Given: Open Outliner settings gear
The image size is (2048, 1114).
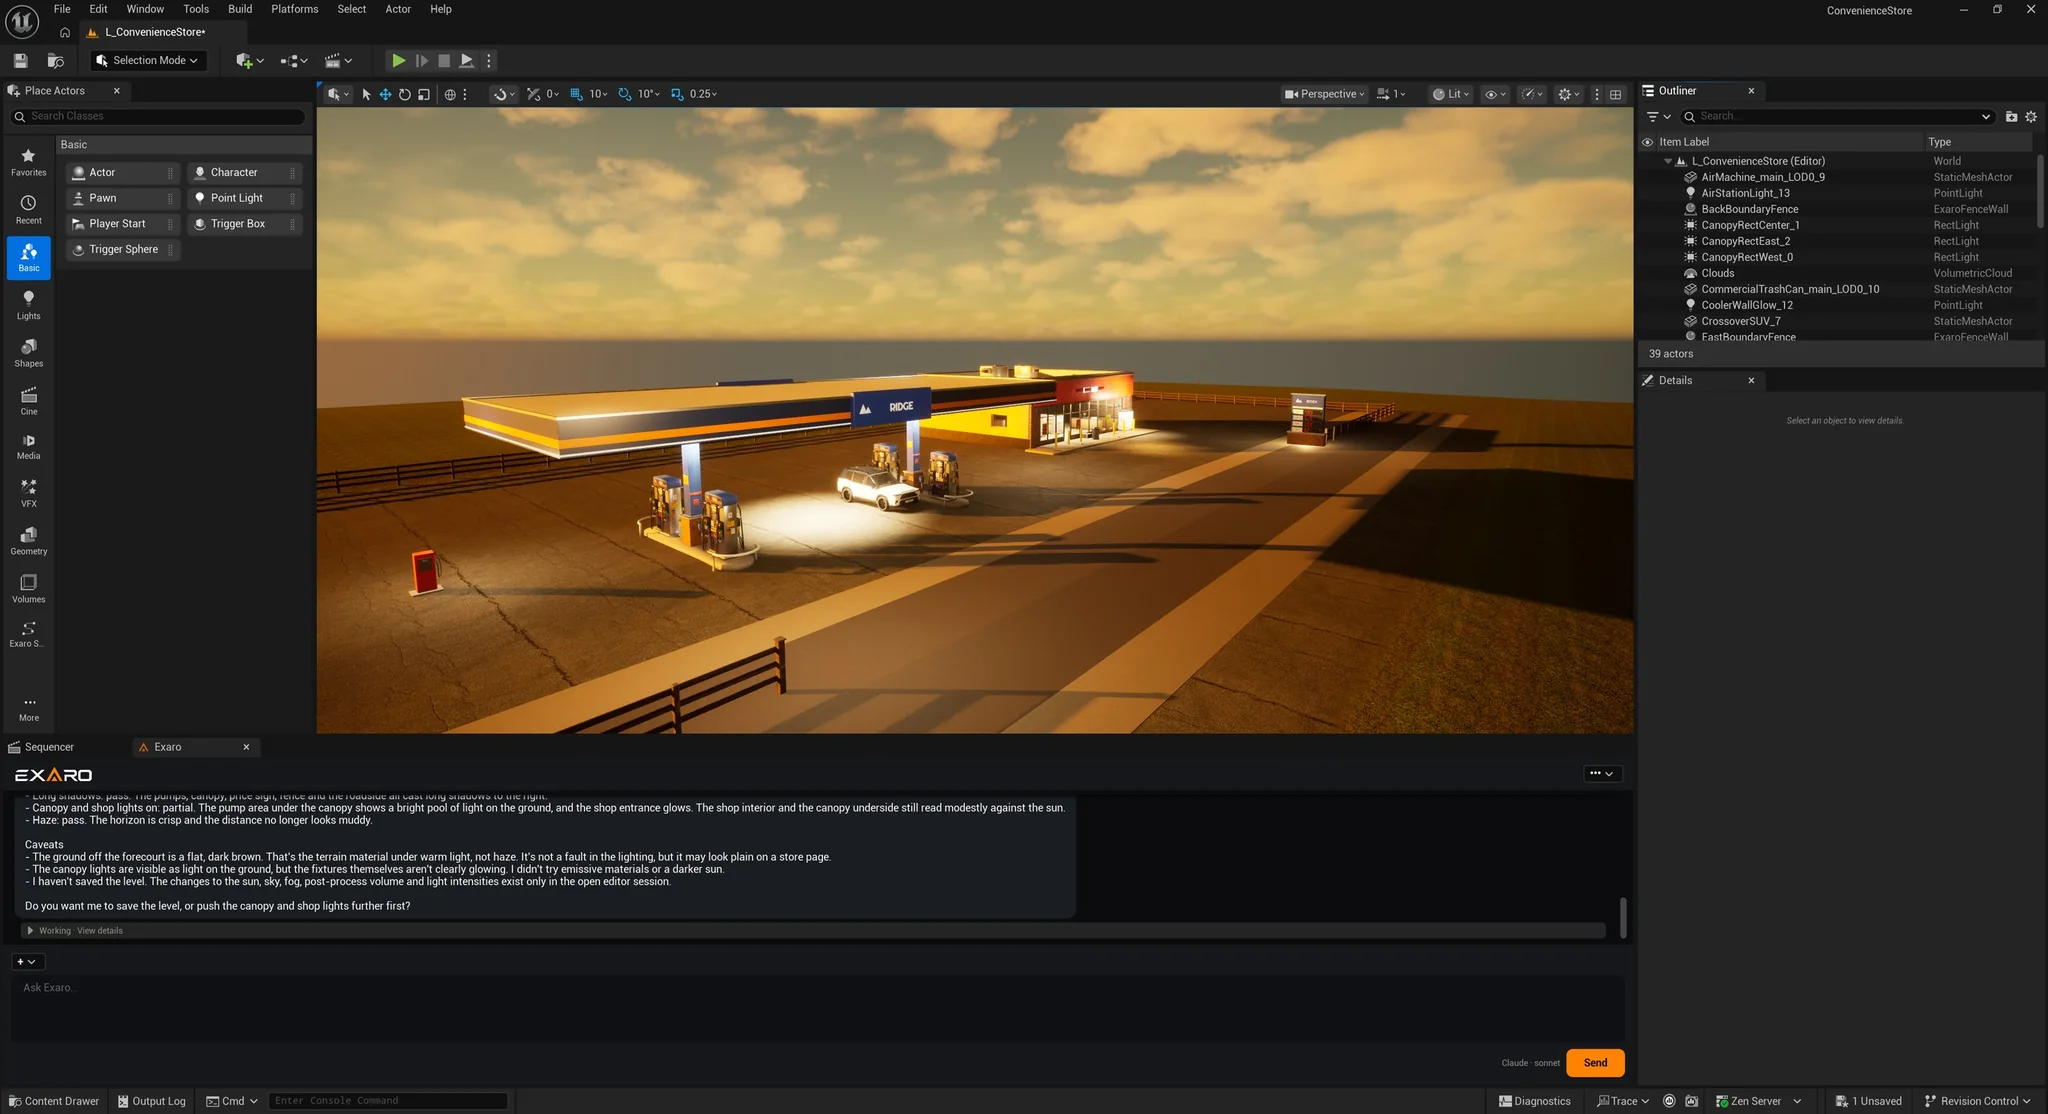Looking at the screenshot, I should point(2031,117).
